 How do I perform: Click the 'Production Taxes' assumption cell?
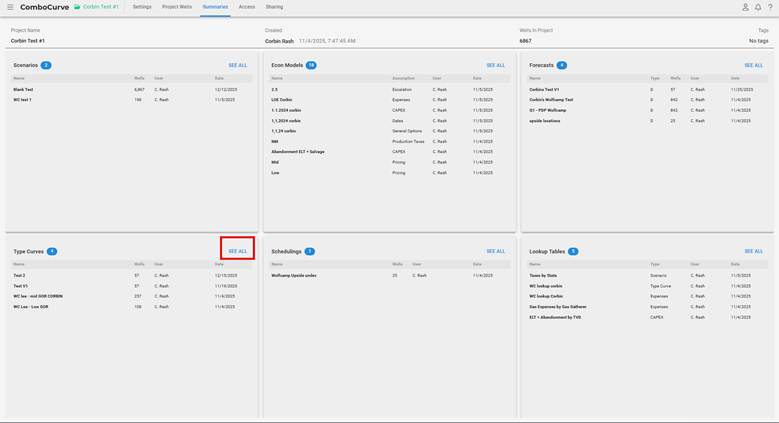[408, 141]
